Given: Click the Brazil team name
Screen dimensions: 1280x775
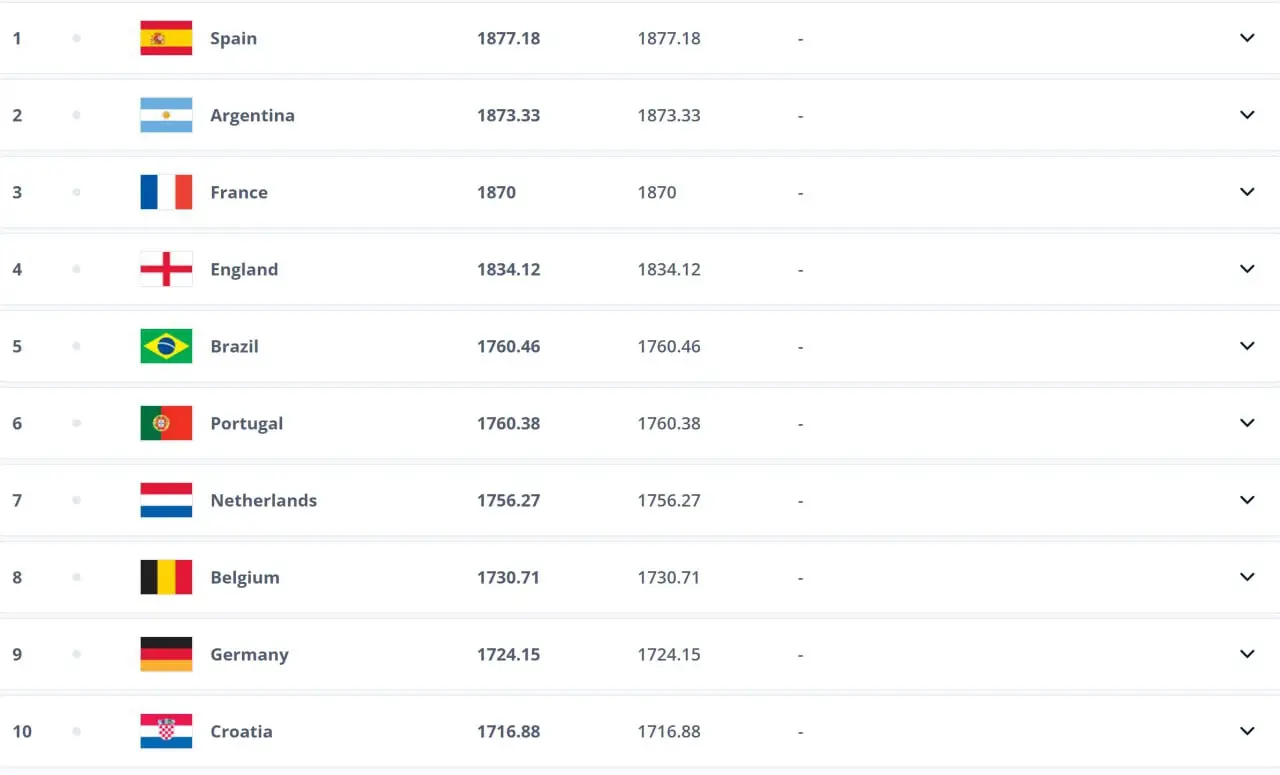Looking at the screenshot, I should coord(234,346).
